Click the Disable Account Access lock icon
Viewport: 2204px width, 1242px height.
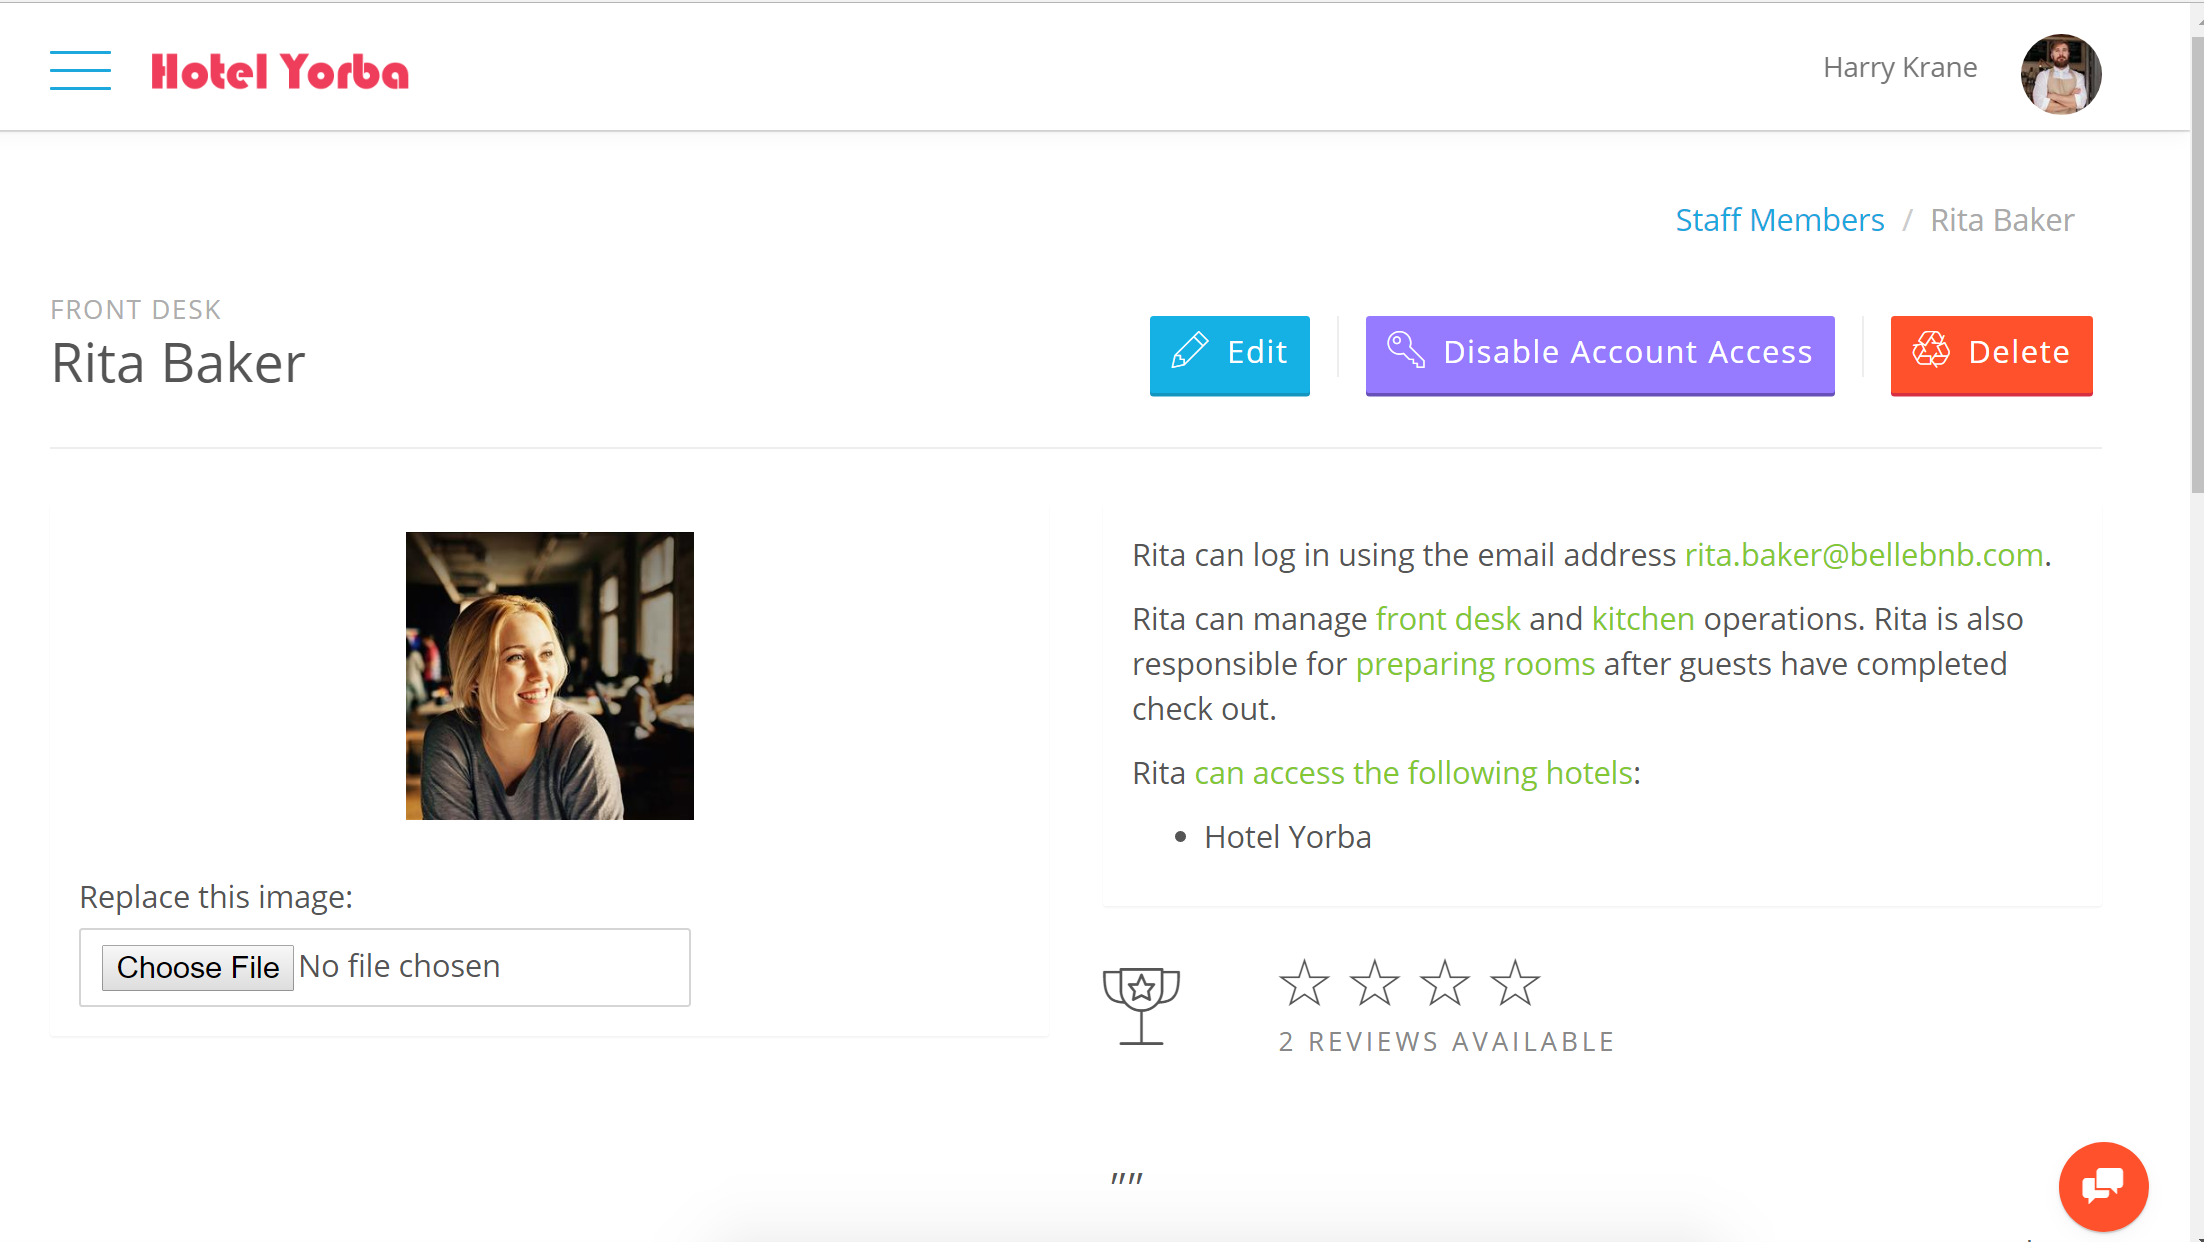pos(1405,351)
